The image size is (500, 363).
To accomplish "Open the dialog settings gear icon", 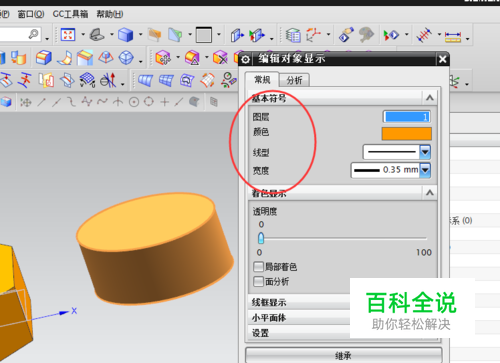I will 246,59.
